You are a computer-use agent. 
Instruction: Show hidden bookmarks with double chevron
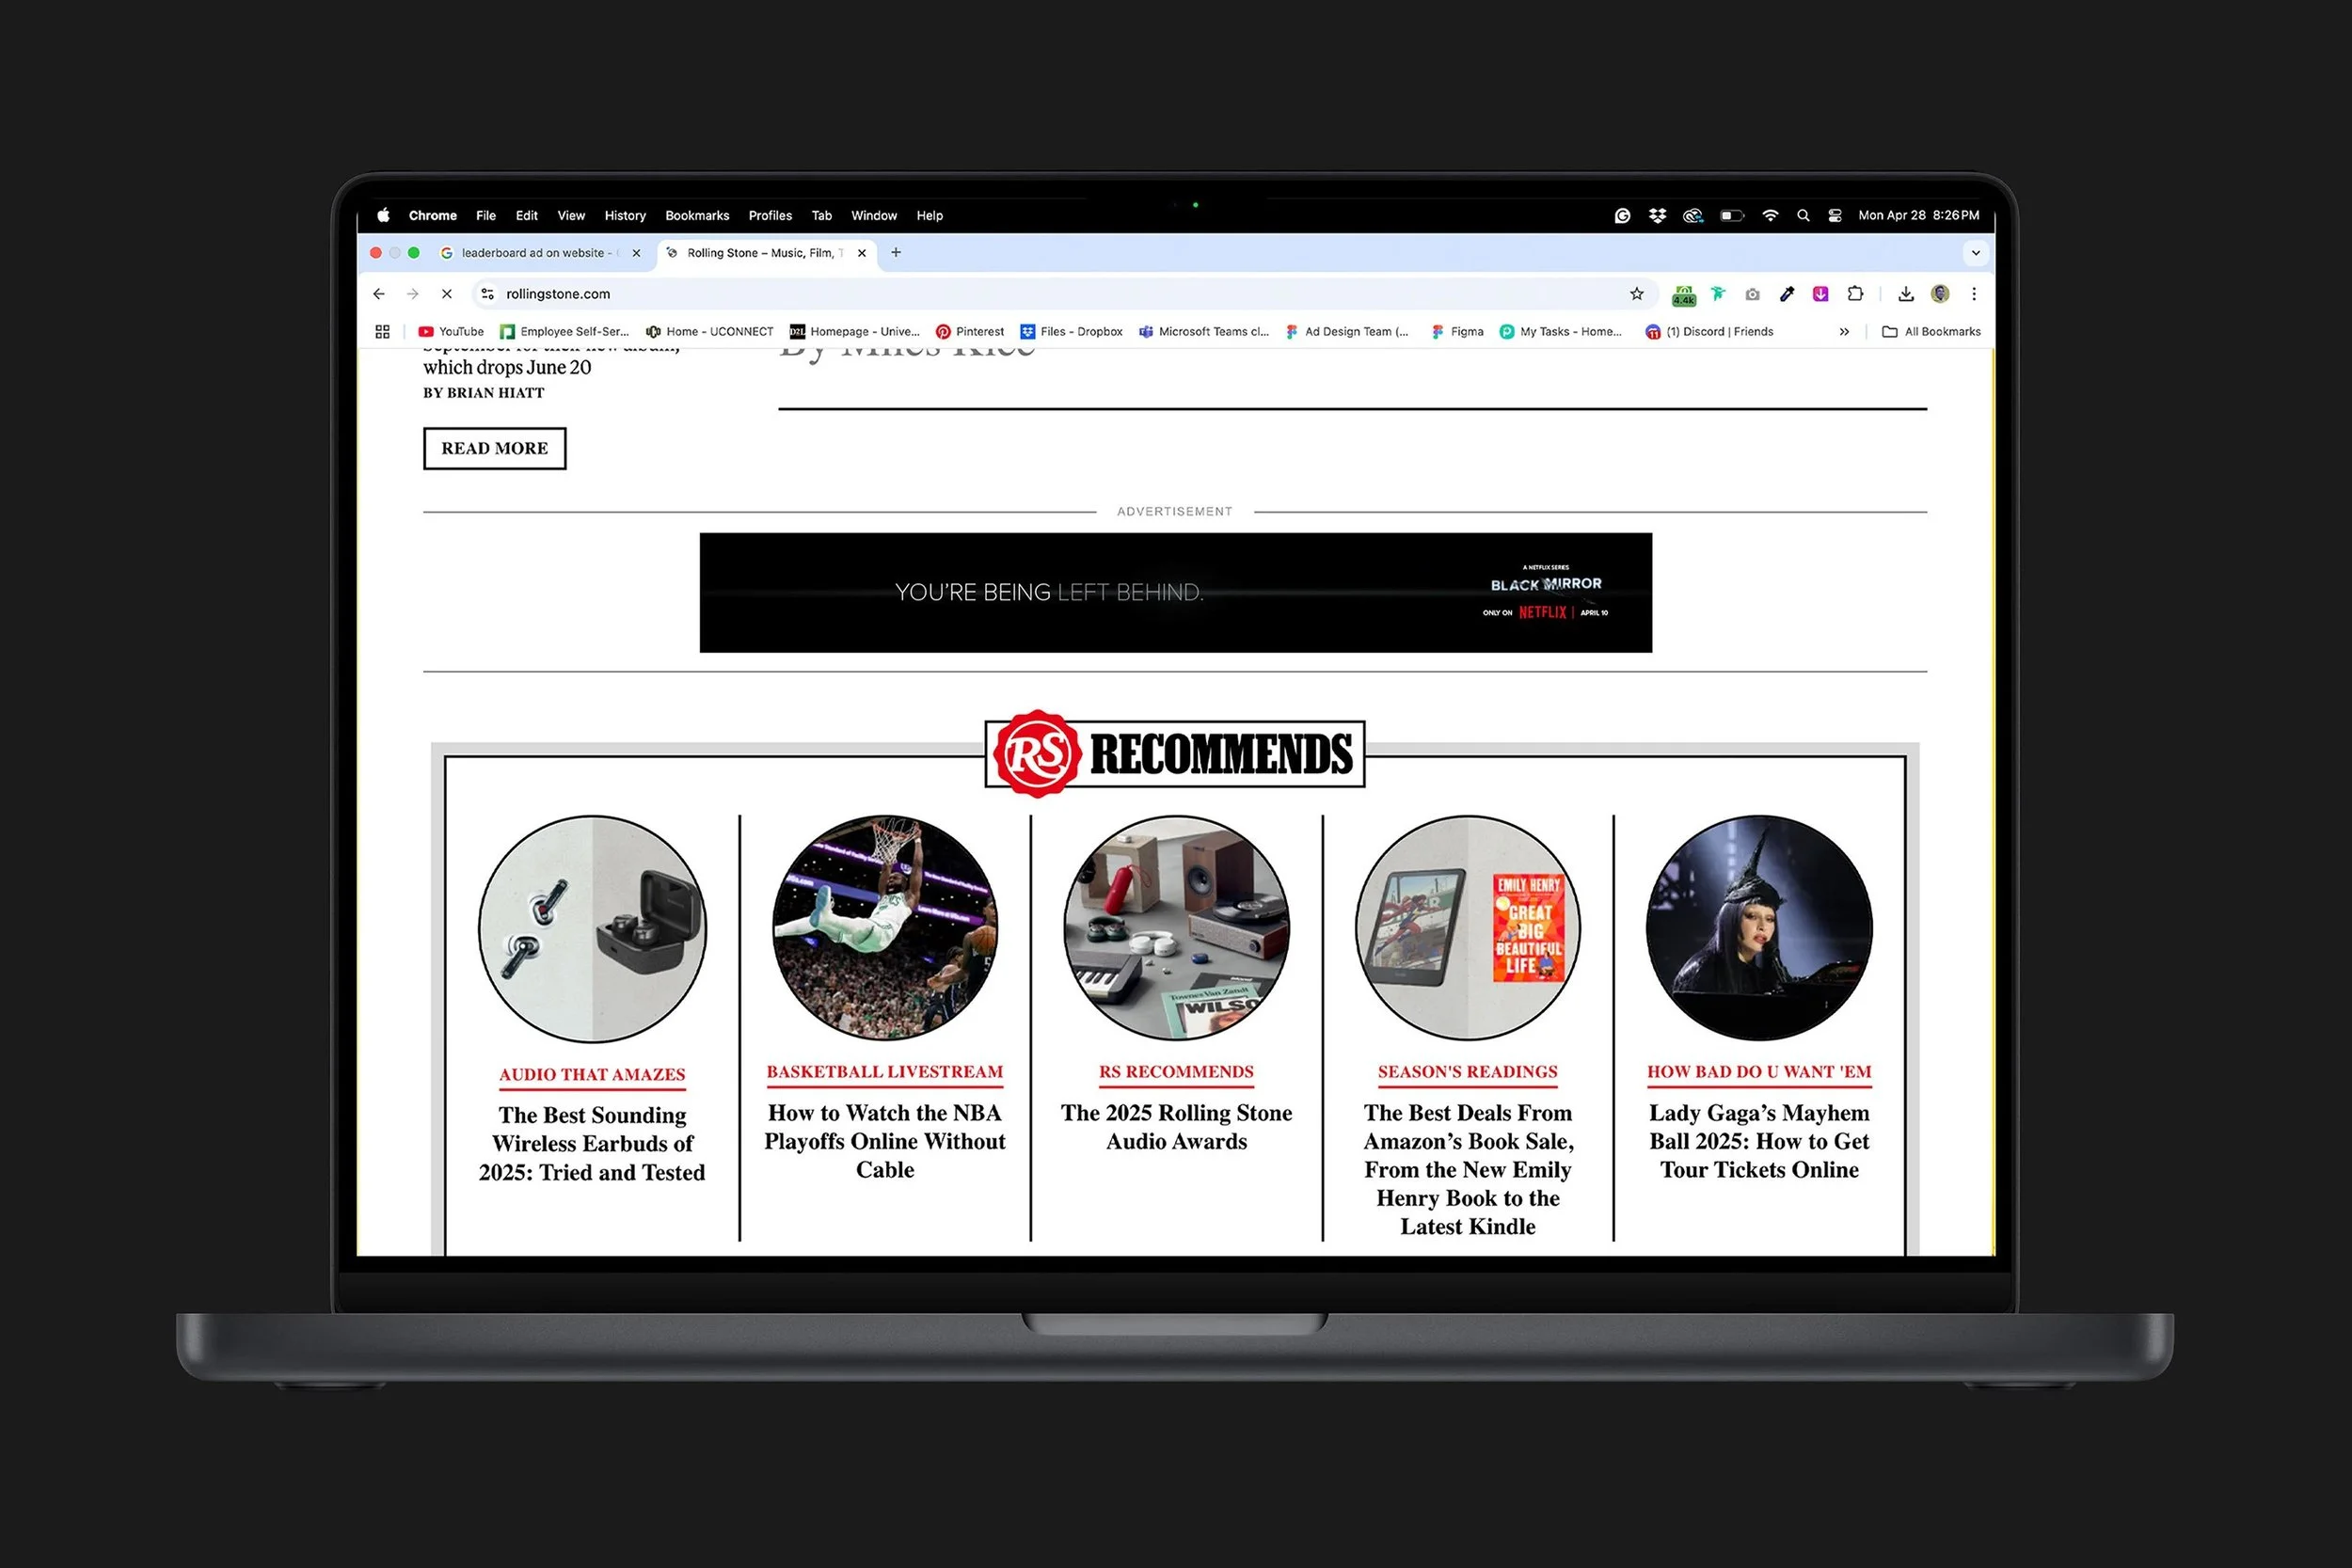click(1844, 332)
